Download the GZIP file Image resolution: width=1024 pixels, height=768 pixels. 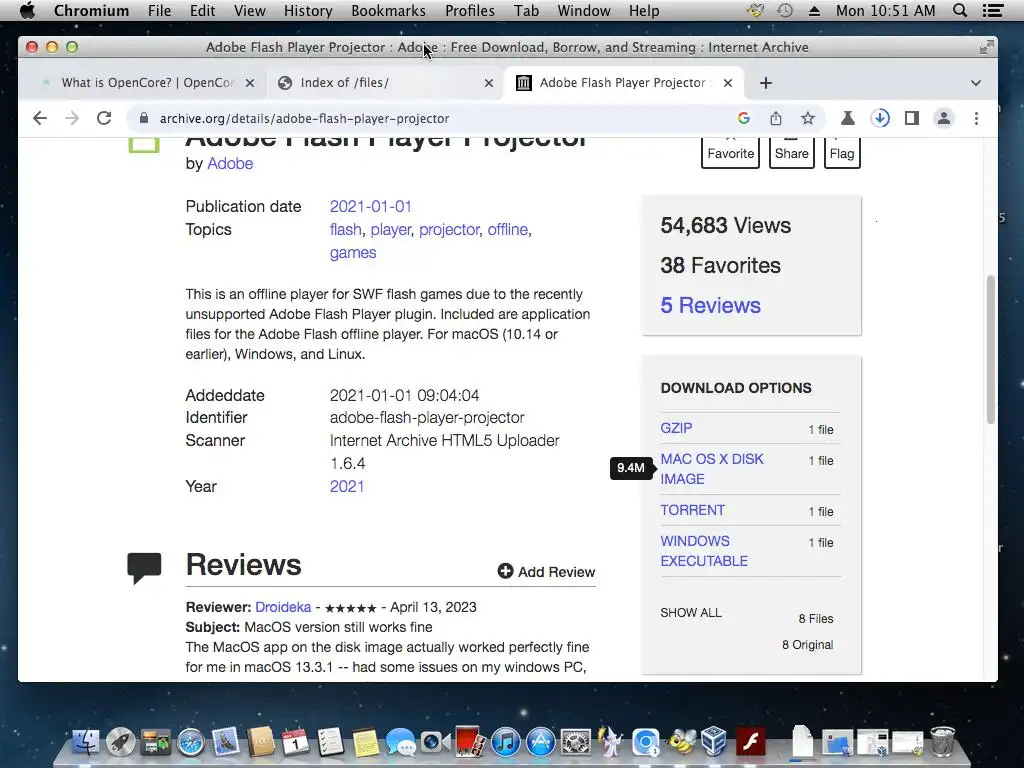(676, 428)
